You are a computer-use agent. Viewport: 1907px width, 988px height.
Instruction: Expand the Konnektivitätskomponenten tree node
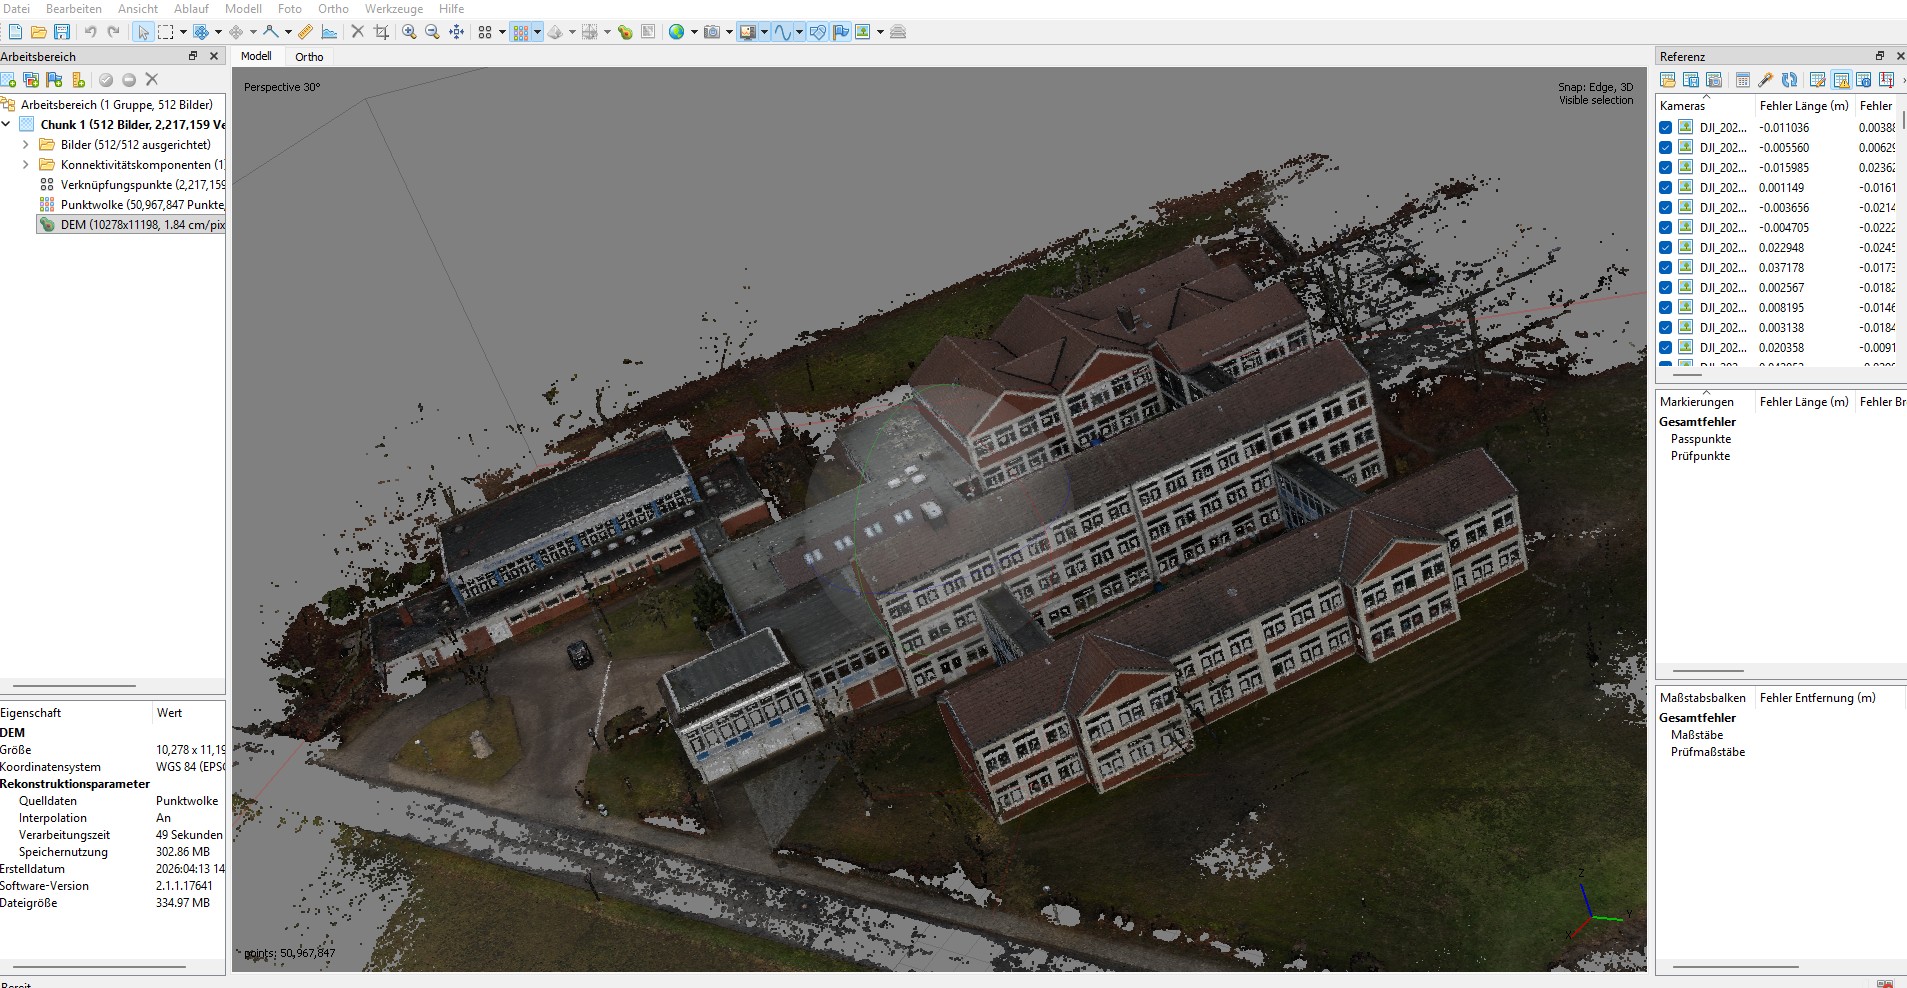(x=26, y=165)
